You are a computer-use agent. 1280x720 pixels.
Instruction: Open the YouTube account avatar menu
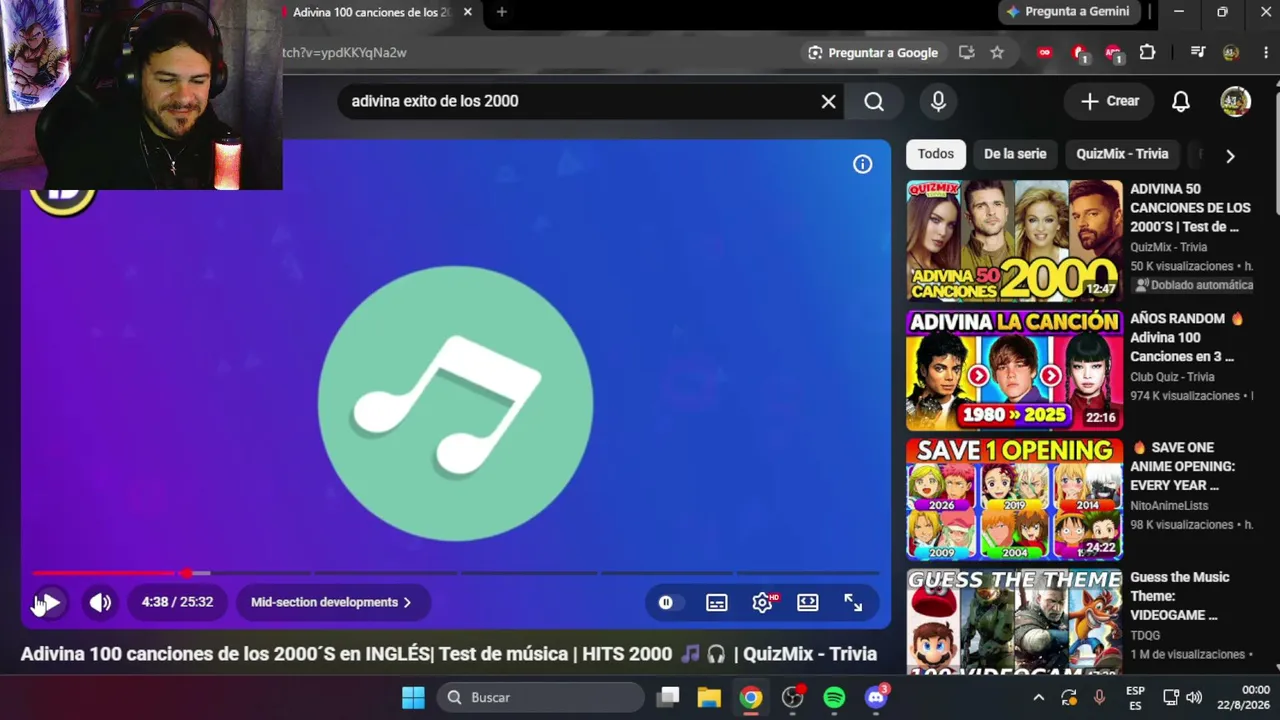point(1236,101)
